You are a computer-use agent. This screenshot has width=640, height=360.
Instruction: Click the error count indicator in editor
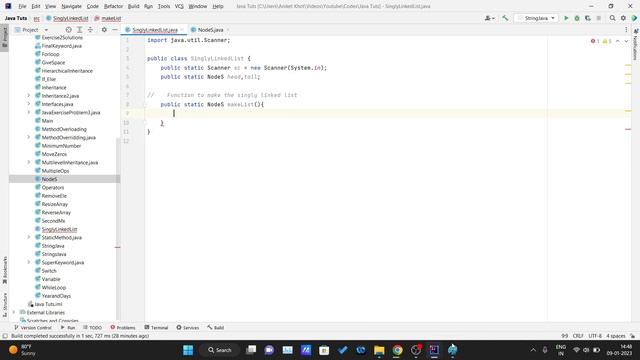point(595,41)
